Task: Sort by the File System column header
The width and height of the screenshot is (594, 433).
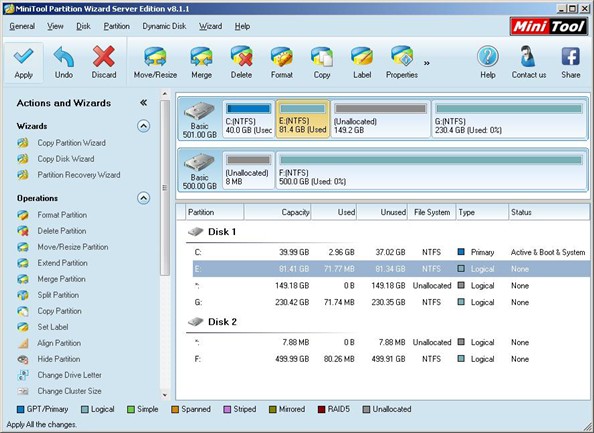Action: point(432,212)
